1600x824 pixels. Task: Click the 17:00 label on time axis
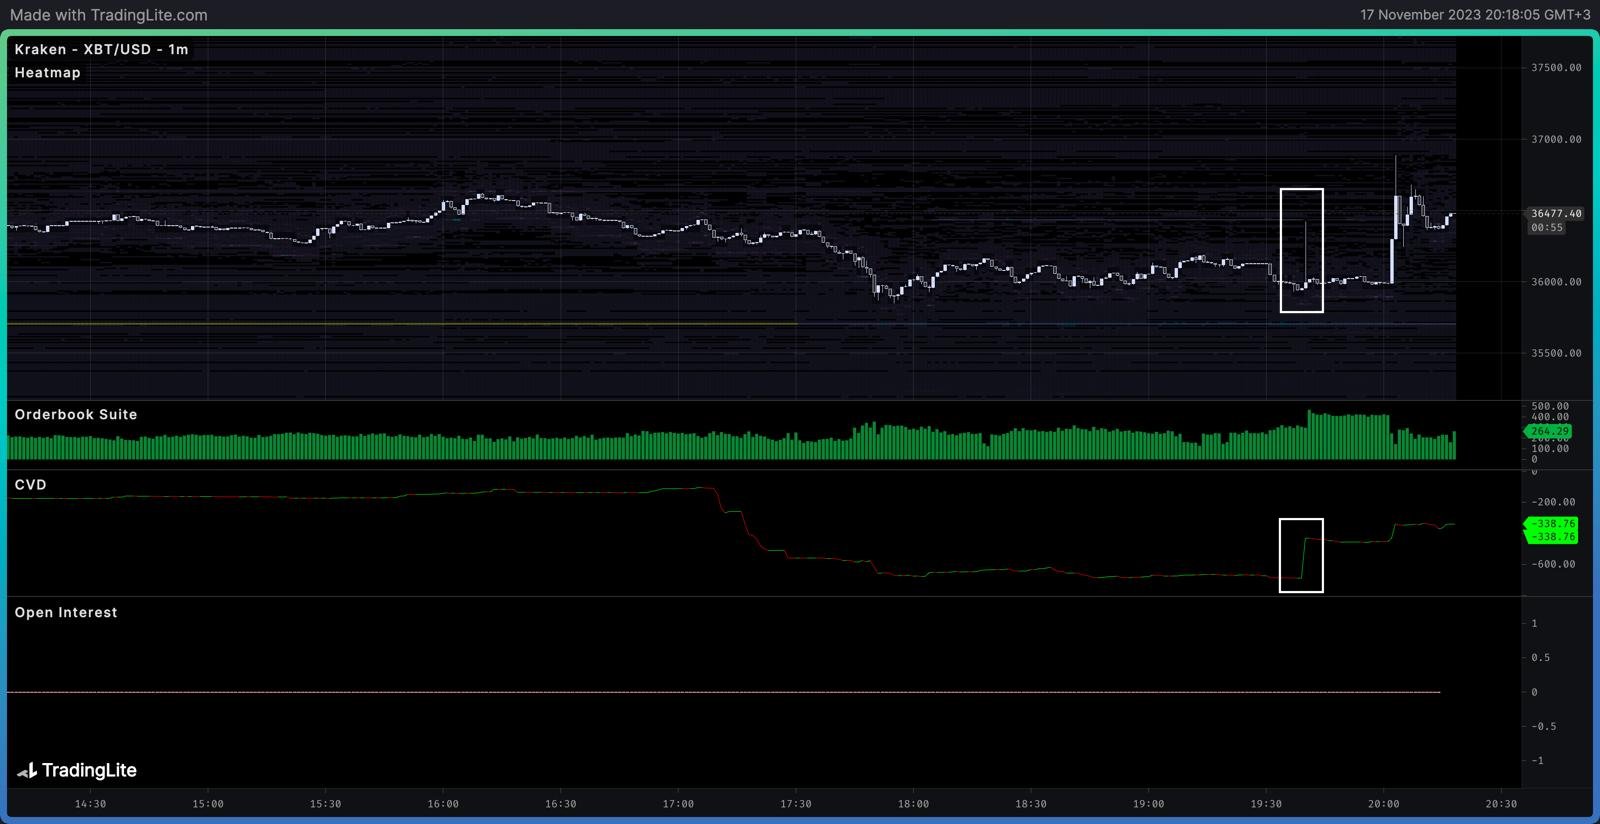click(678, 803)
